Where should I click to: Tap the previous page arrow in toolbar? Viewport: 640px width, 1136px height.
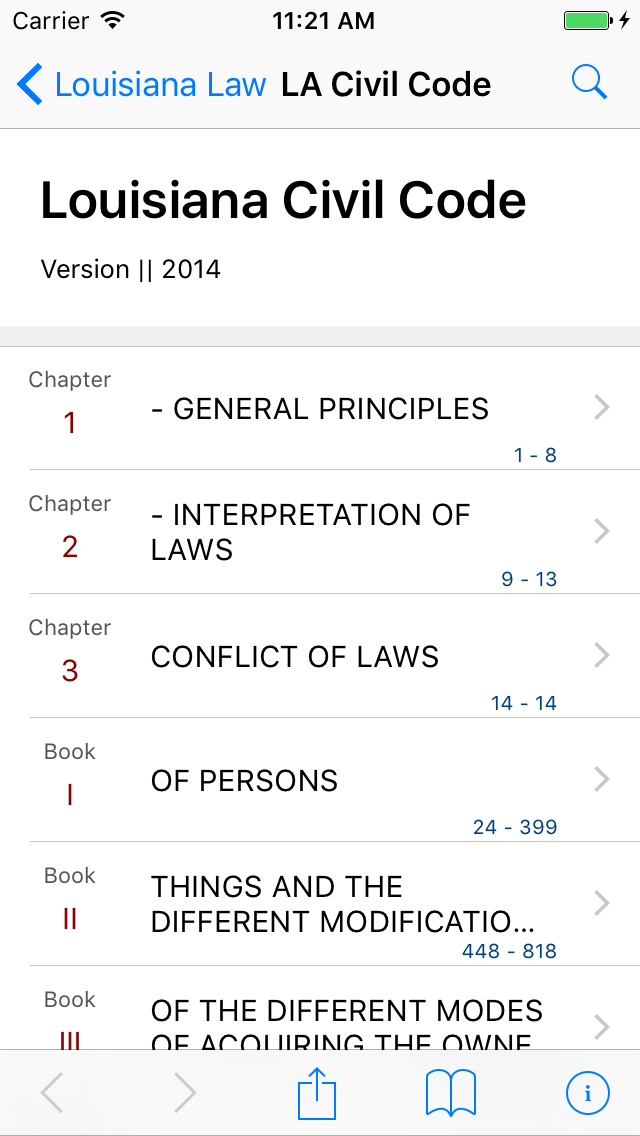pyautogui.click(x=52, y=1093)
